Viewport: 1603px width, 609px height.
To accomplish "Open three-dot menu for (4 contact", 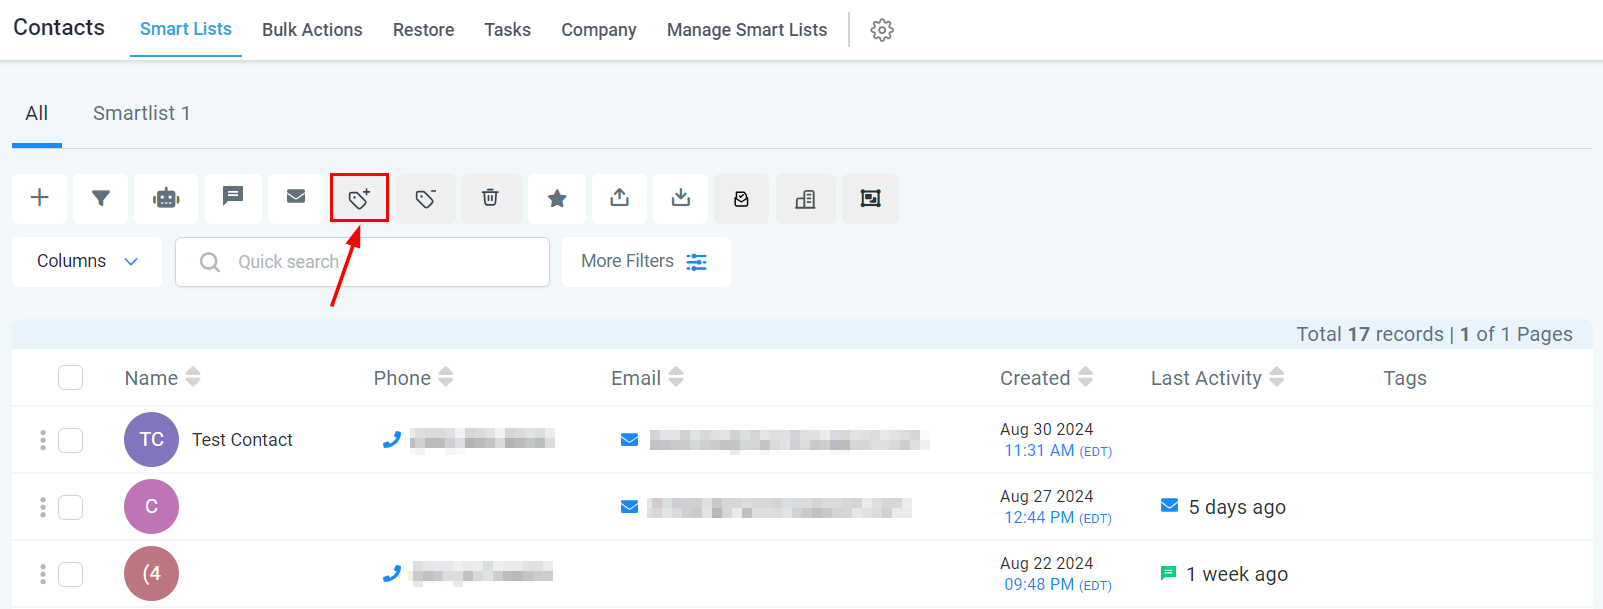I will [x=42, y=574].
